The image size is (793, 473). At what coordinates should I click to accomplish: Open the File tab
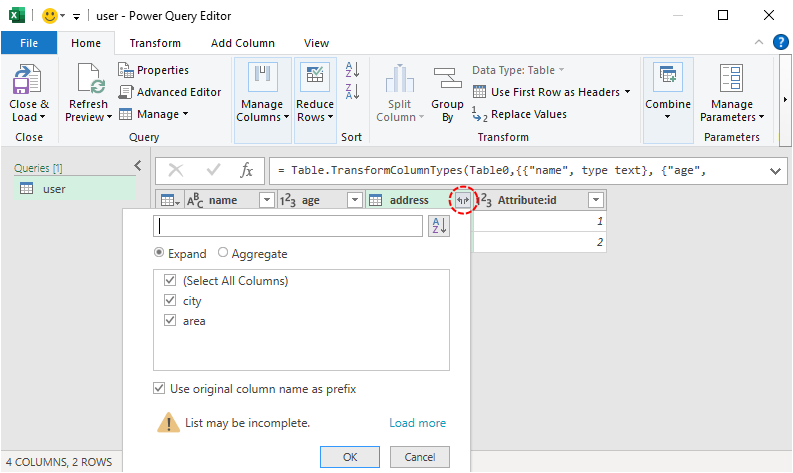tap(29, 43)
